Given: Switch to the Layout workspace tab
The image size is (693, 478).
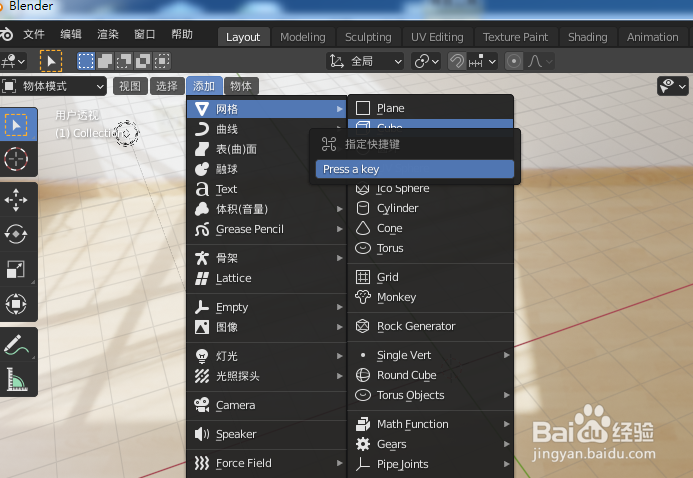Looking at the screenshot, I should tap(243, 37).
